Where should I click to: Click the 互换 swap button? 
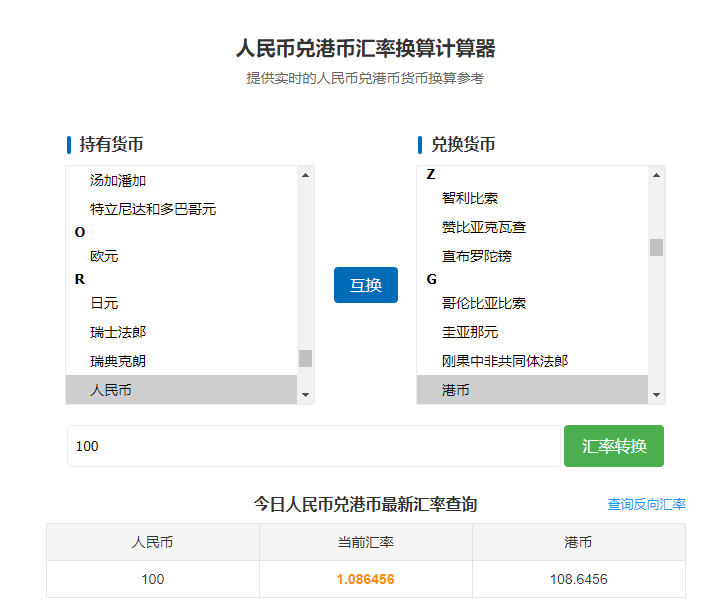[366, 285]
